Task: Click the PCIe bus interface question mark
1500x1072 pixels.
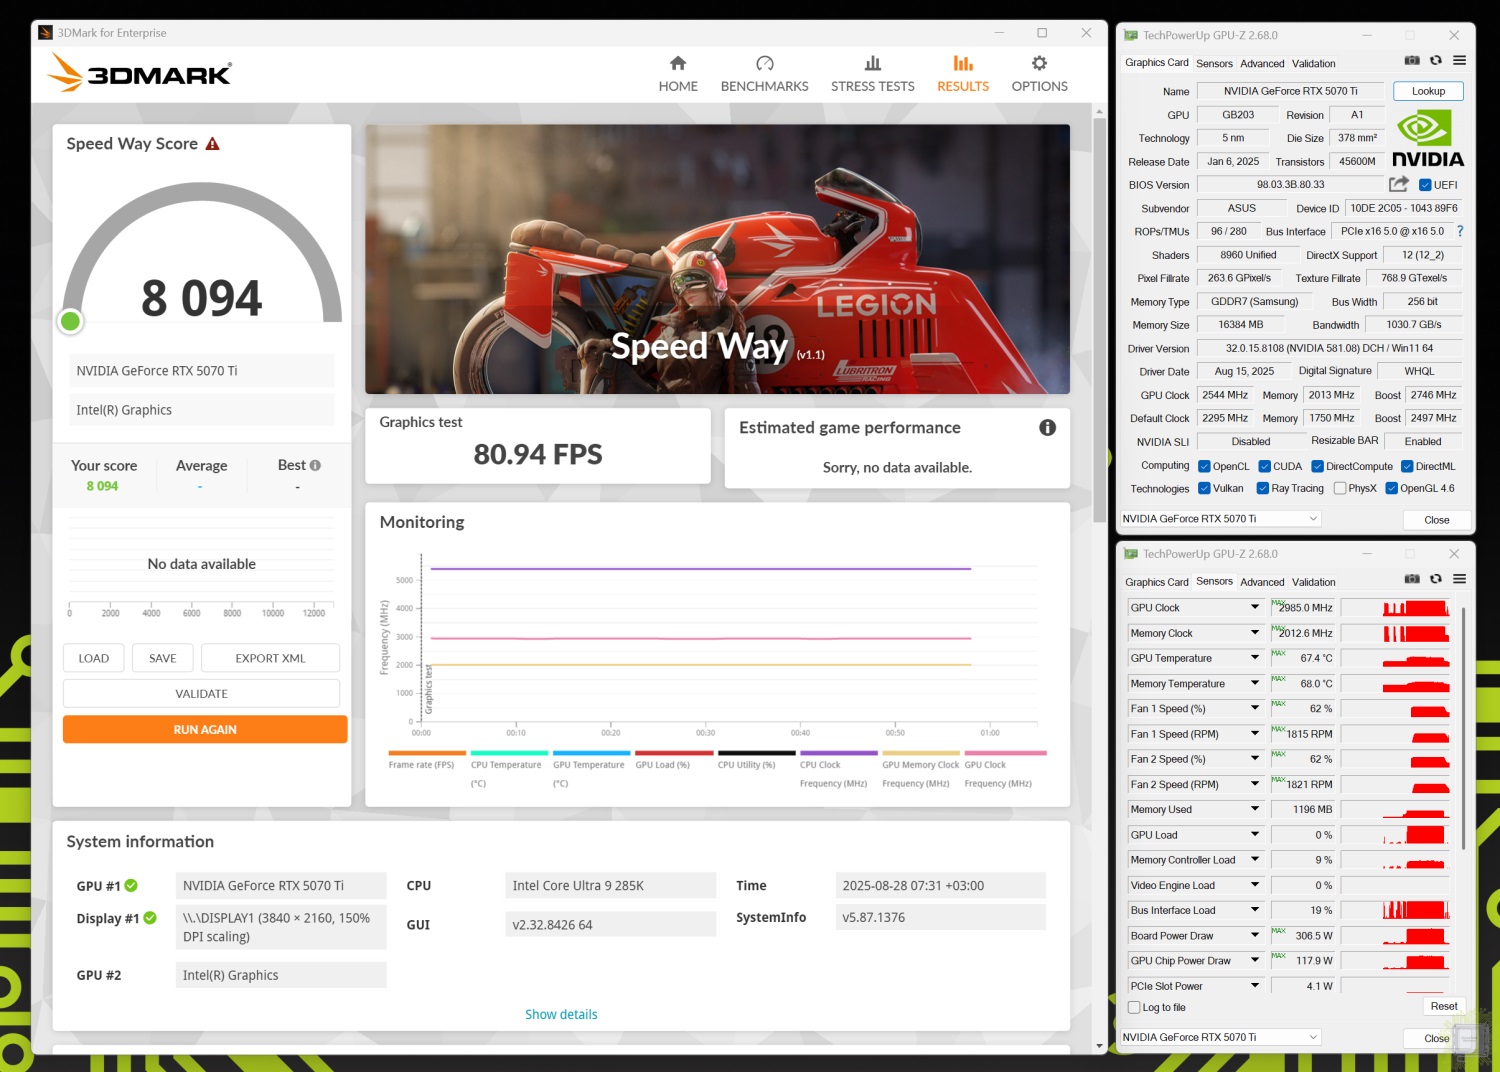Action: tap(1460, 231)
